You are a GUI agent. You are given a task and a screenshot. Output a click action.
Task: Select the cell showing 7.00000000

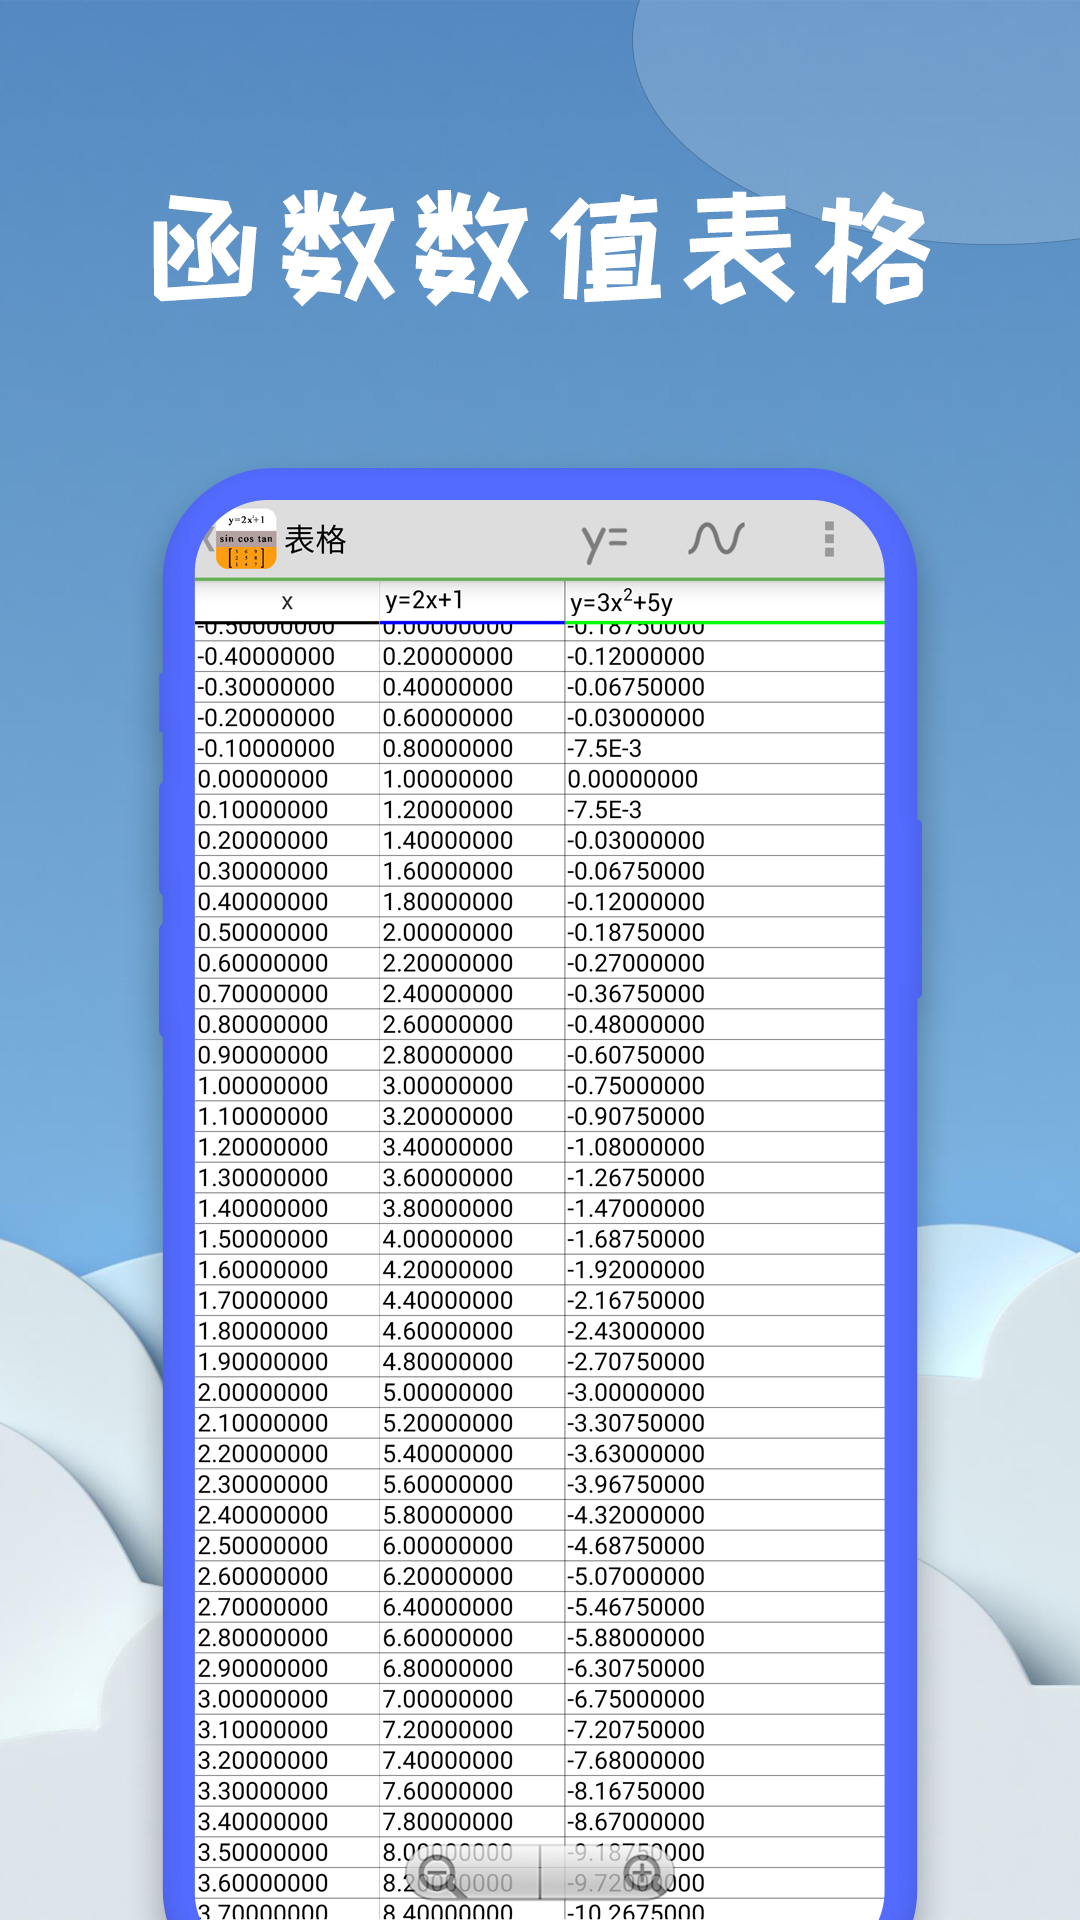(447, 1699)
